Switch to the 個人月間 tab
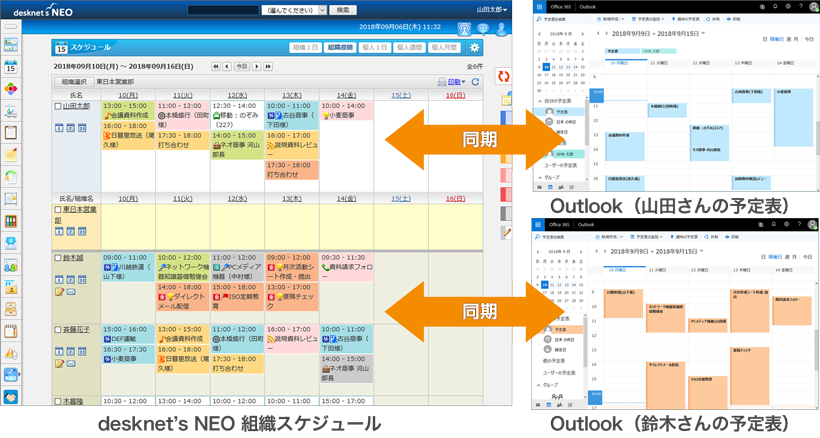The width and height of the screenshot is (820, 438). (x=444, y=48)
